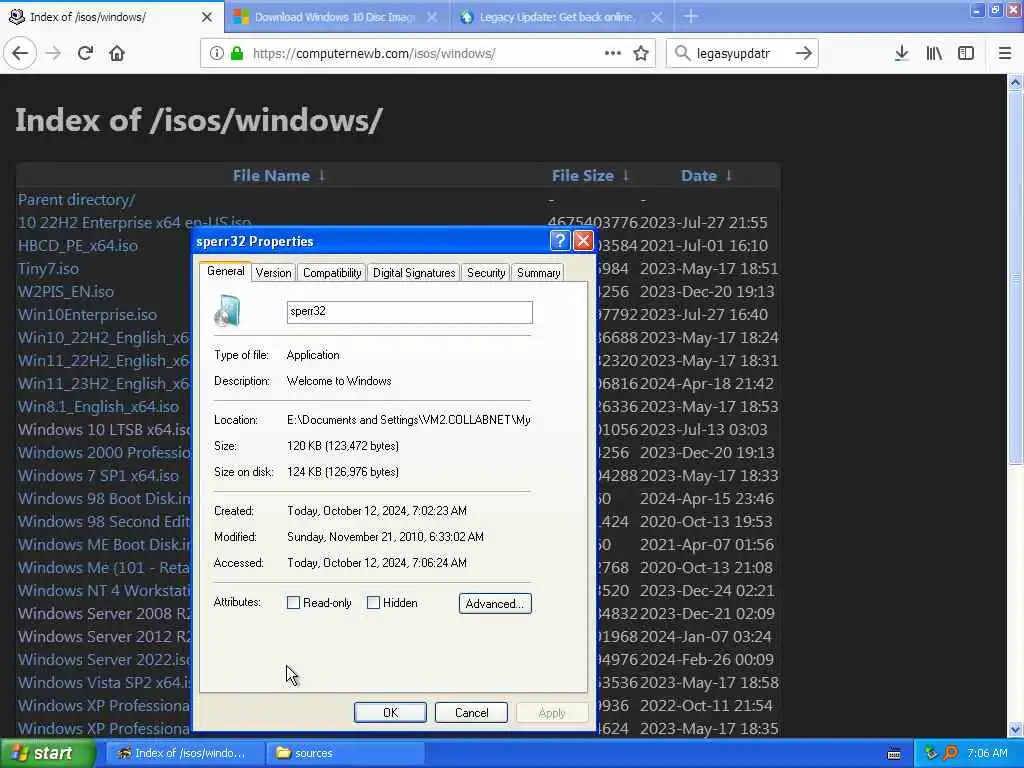Open page actions three-dot menu
The width and height of the screenshot is (1024, 768).
[613, 54]
